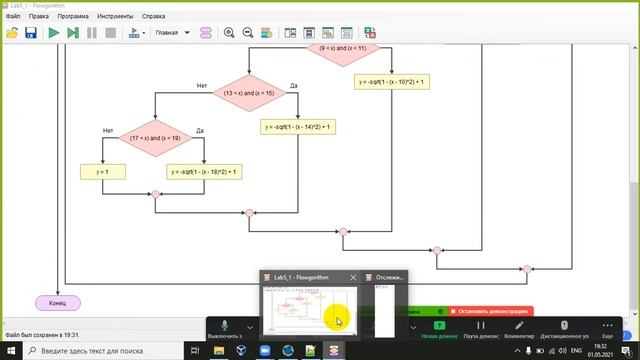Open the Программа menu
The image size is (640, 360).
tap(73, 16)
